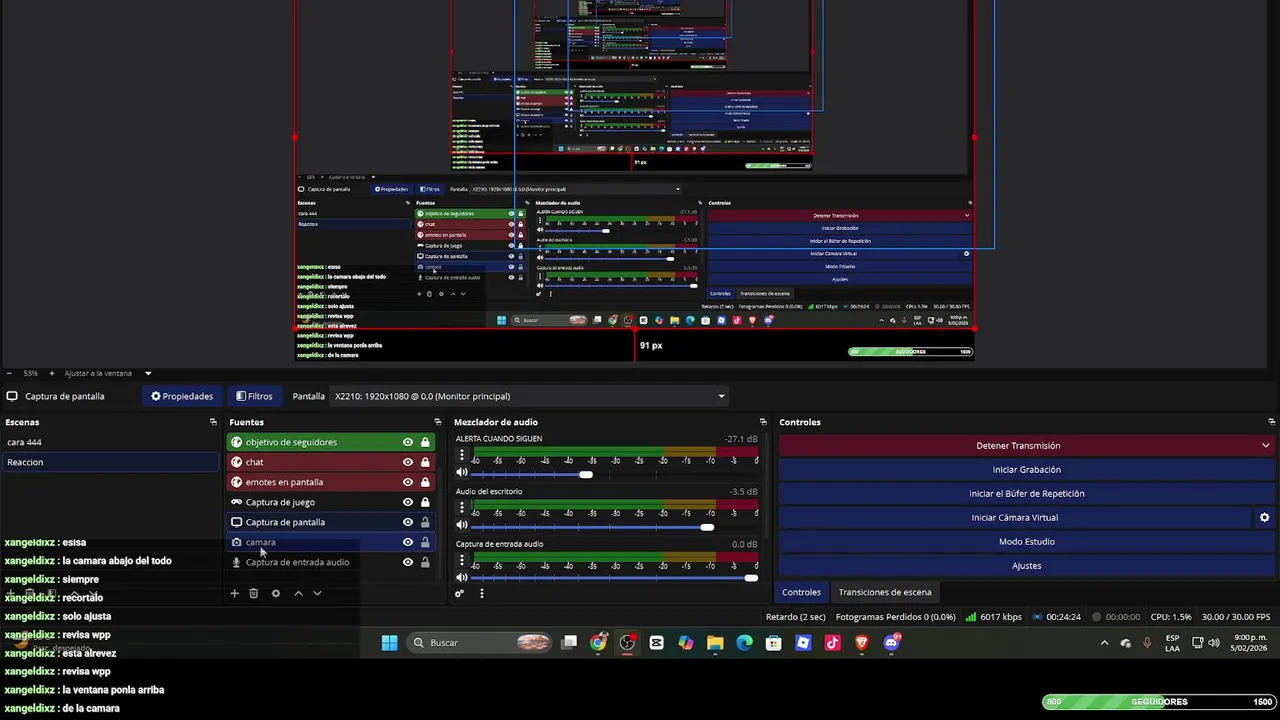Screen dimensions: 1280x720
Task: Open audio mixer menu dots at bottom
Action: [481, 593]
